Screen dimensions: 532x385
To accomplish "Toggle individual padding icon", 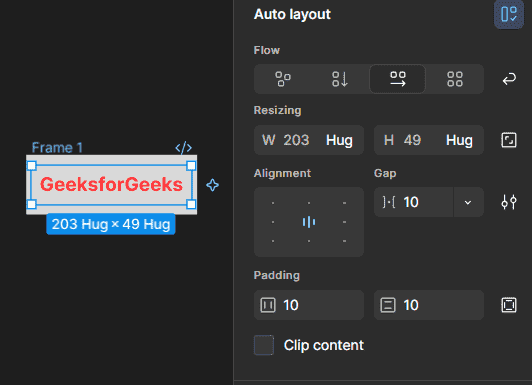I will coord(509,305).
